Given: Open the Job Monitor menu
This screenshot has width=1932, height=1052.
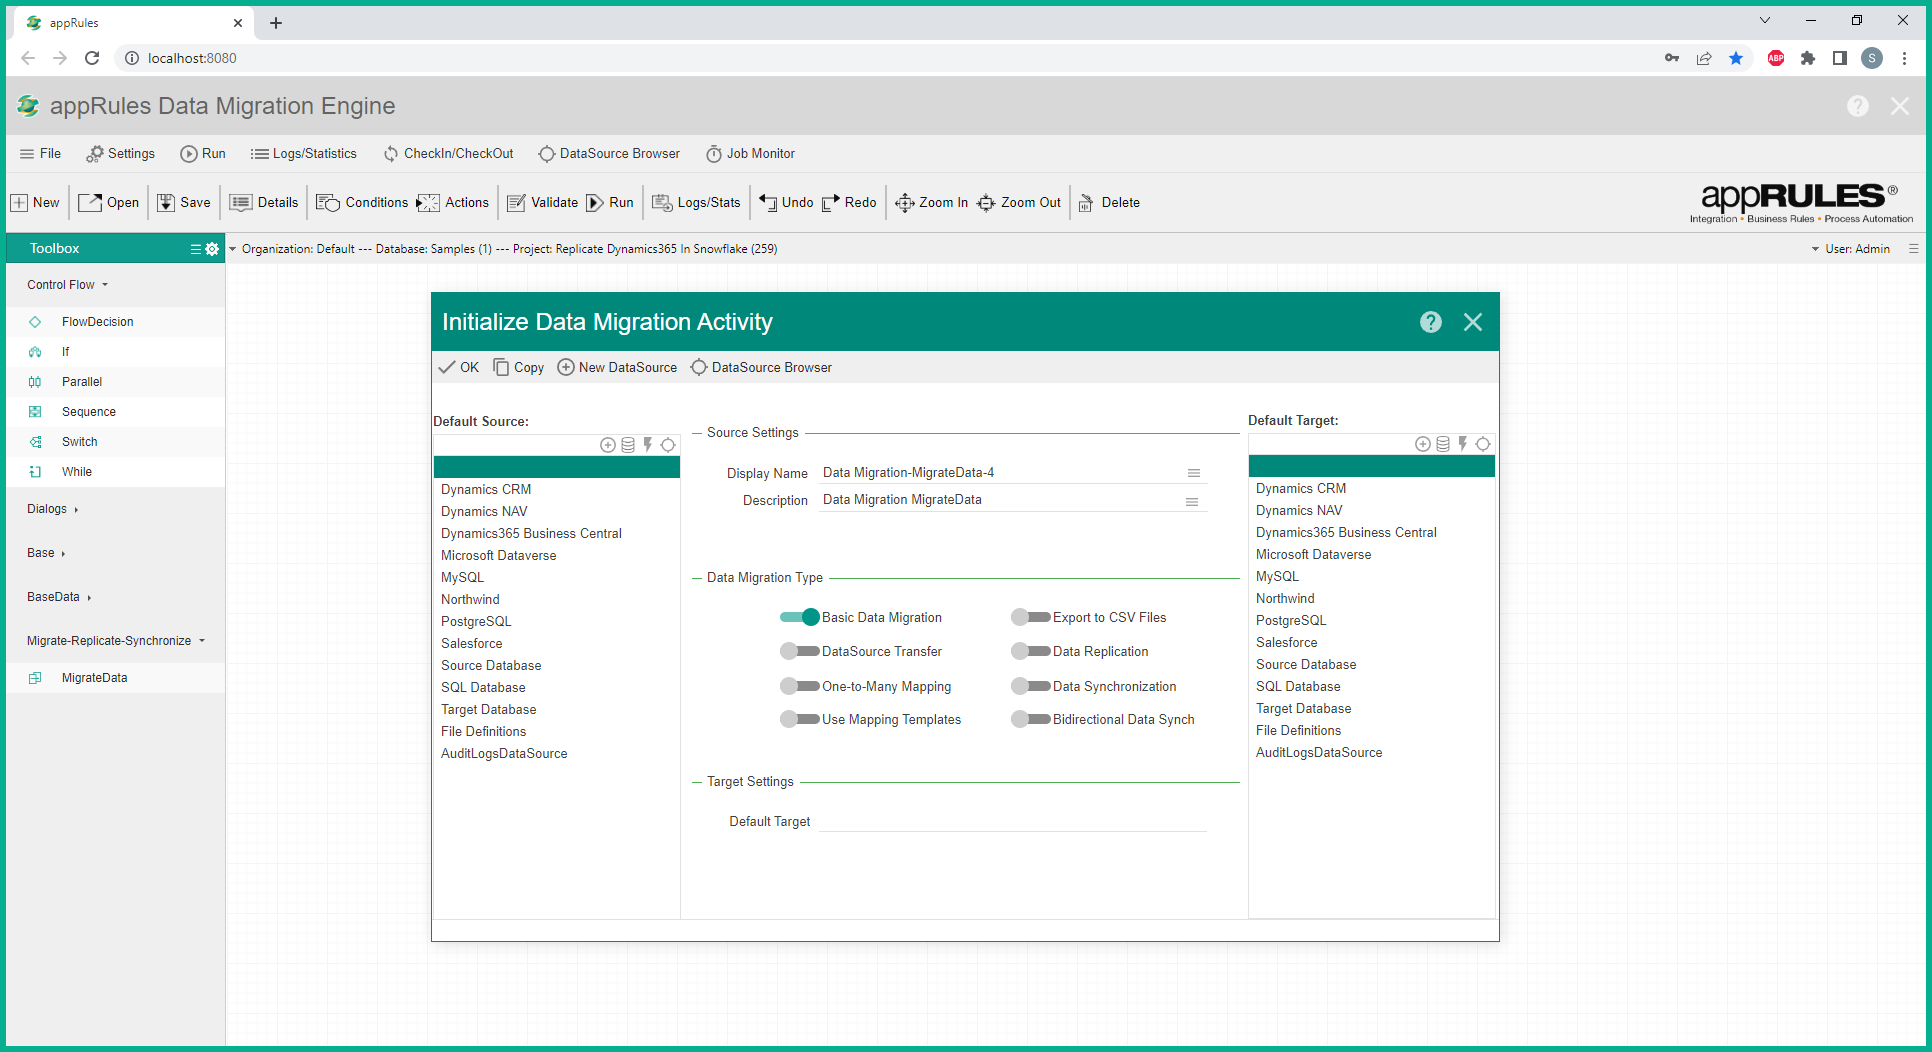Looking at the screenshot, I should (x=751, y=154).
